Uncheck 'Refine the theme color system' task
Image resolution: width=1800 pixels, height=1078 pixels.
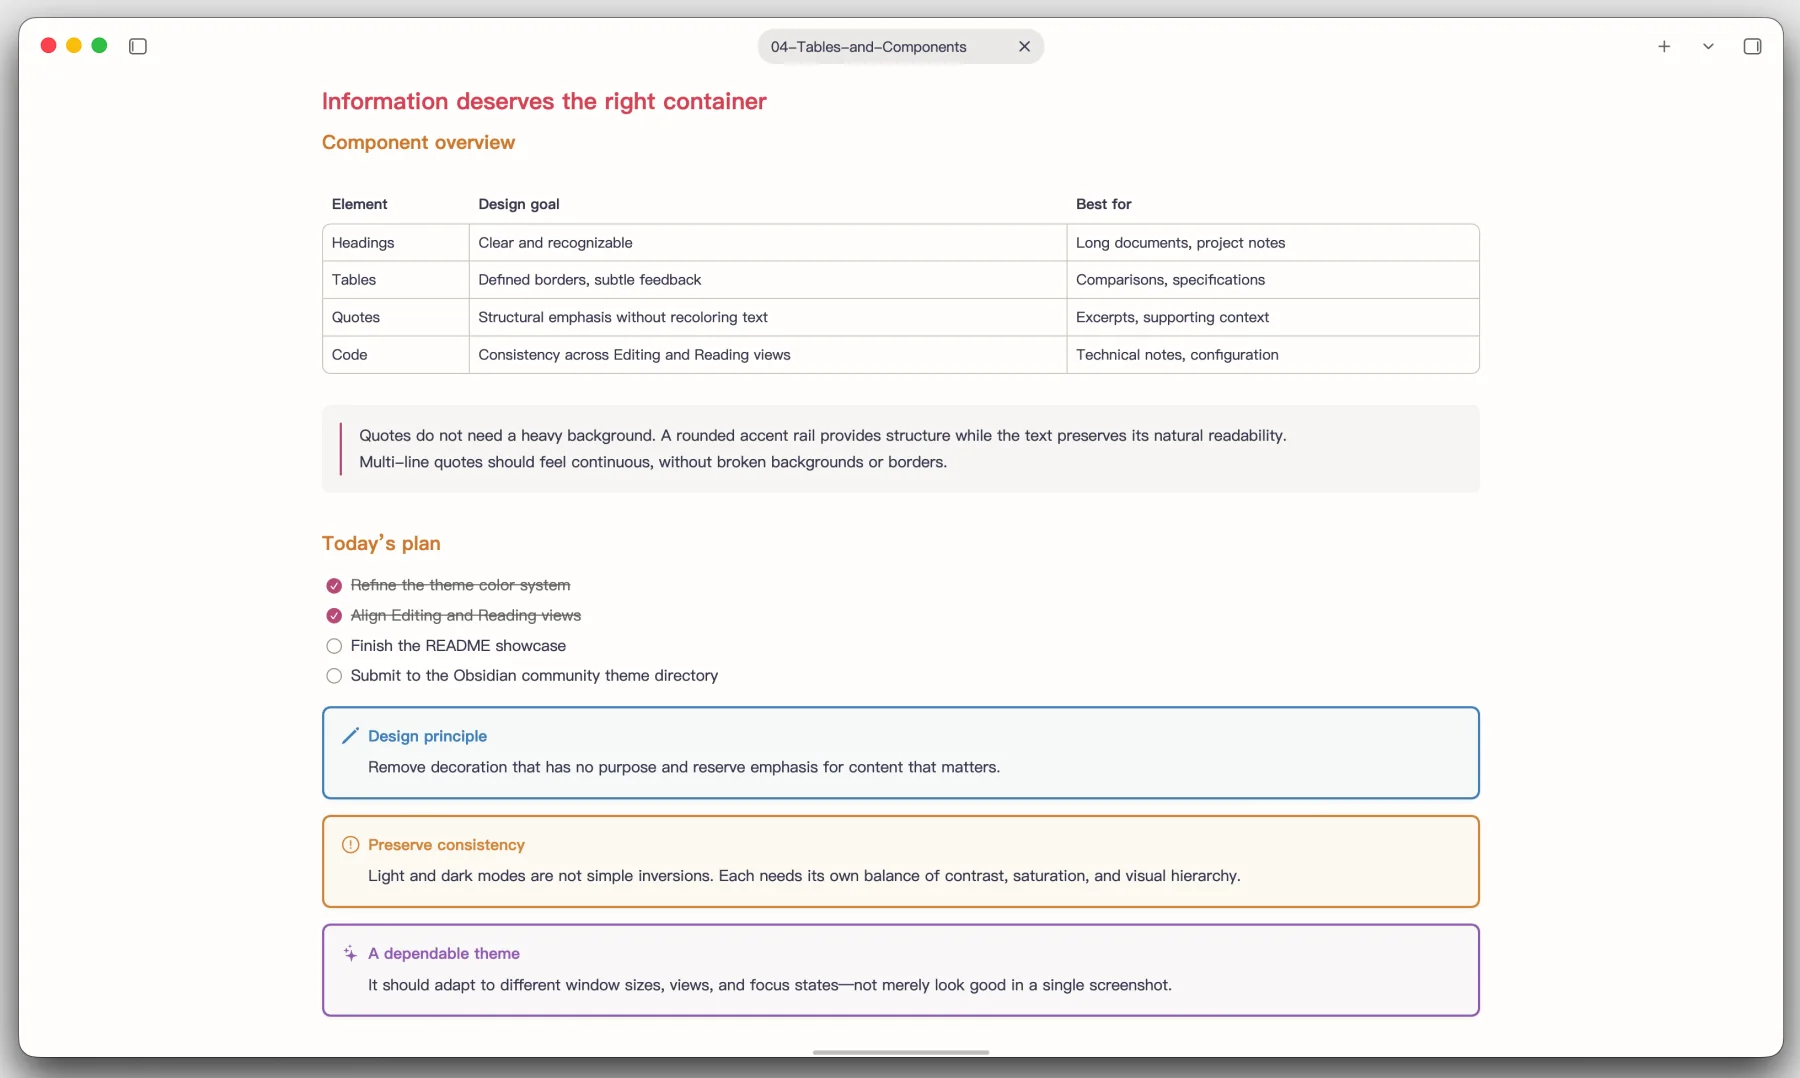click(334, 585)
